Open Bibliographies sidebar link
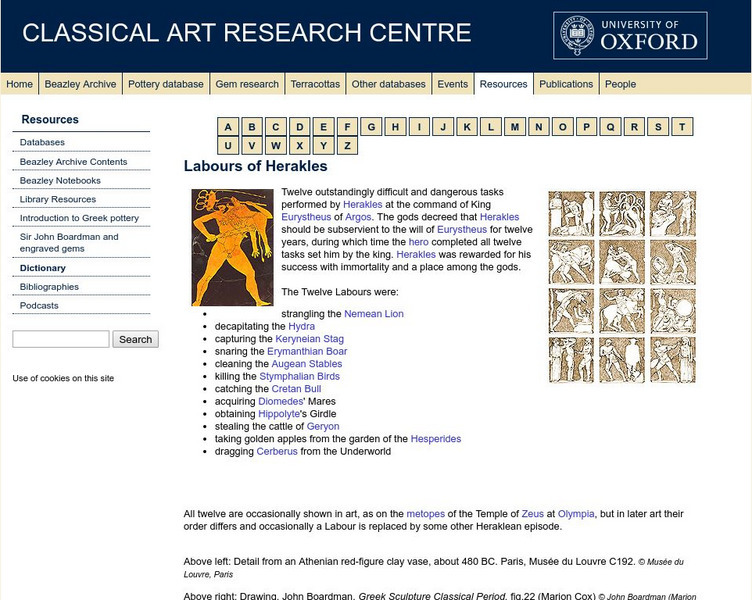This screenshot has width=752, height=600. (x=49, y=287)
